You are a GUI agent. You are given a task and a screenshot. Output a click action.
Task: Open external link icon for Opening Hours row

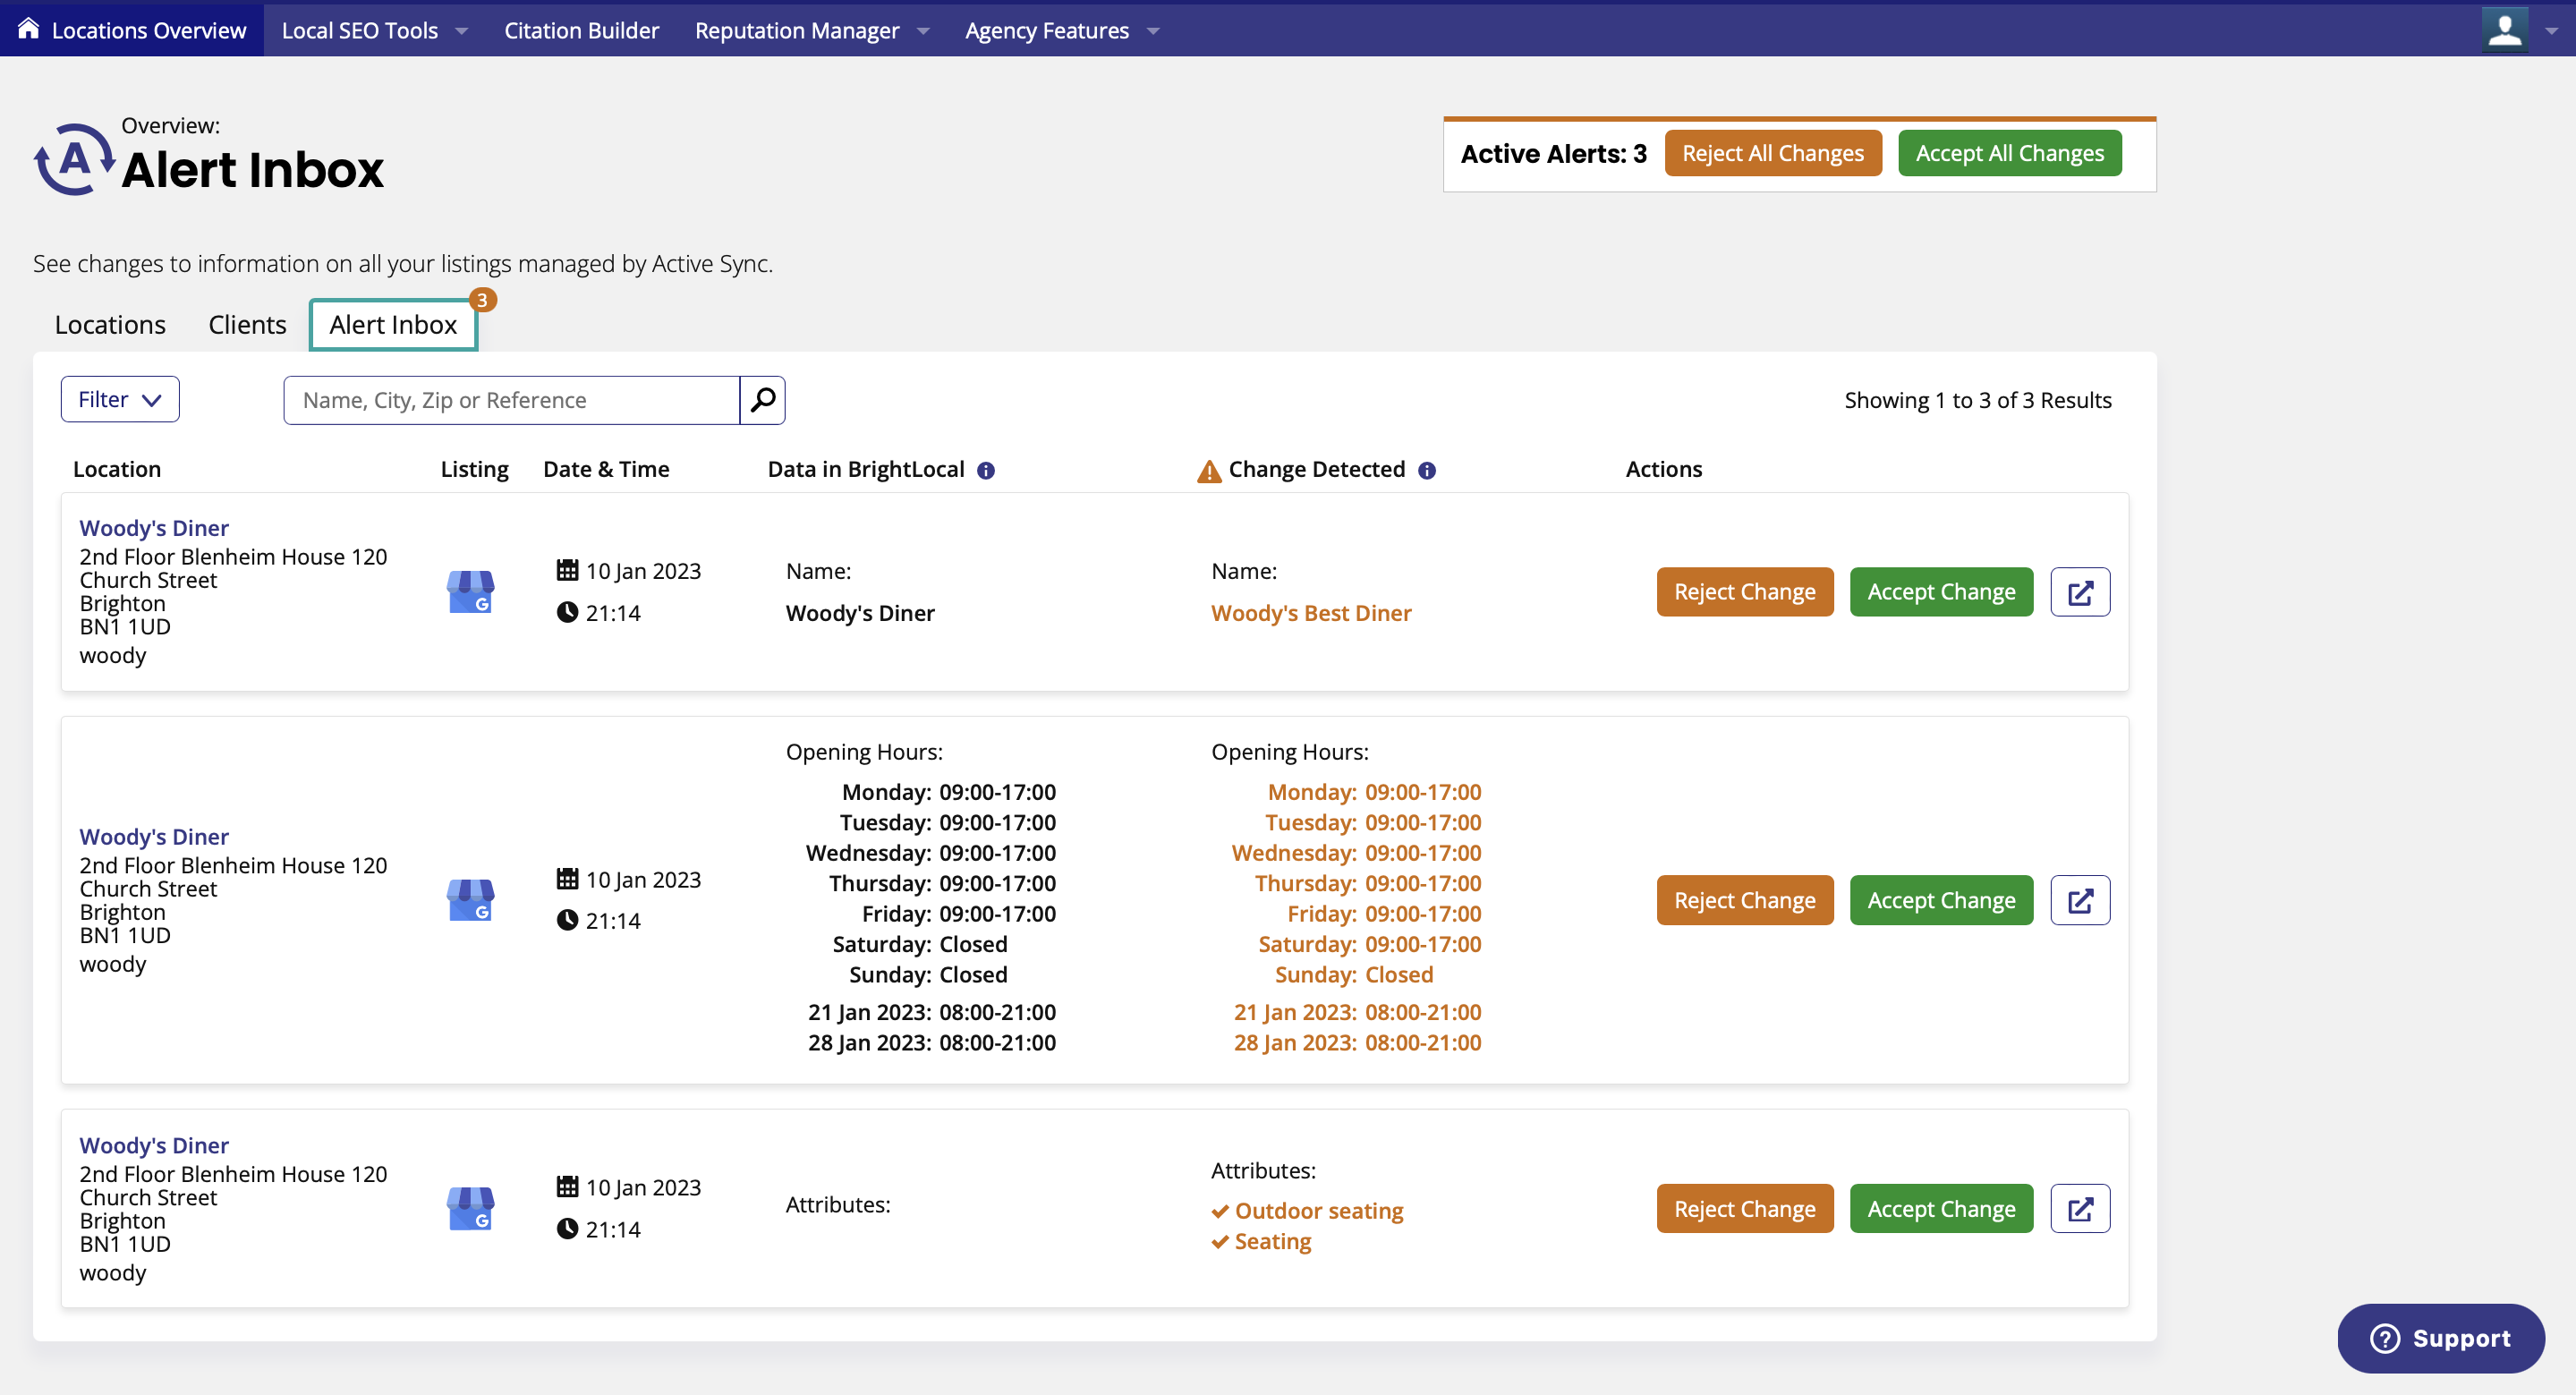[x=2080, y=900]
